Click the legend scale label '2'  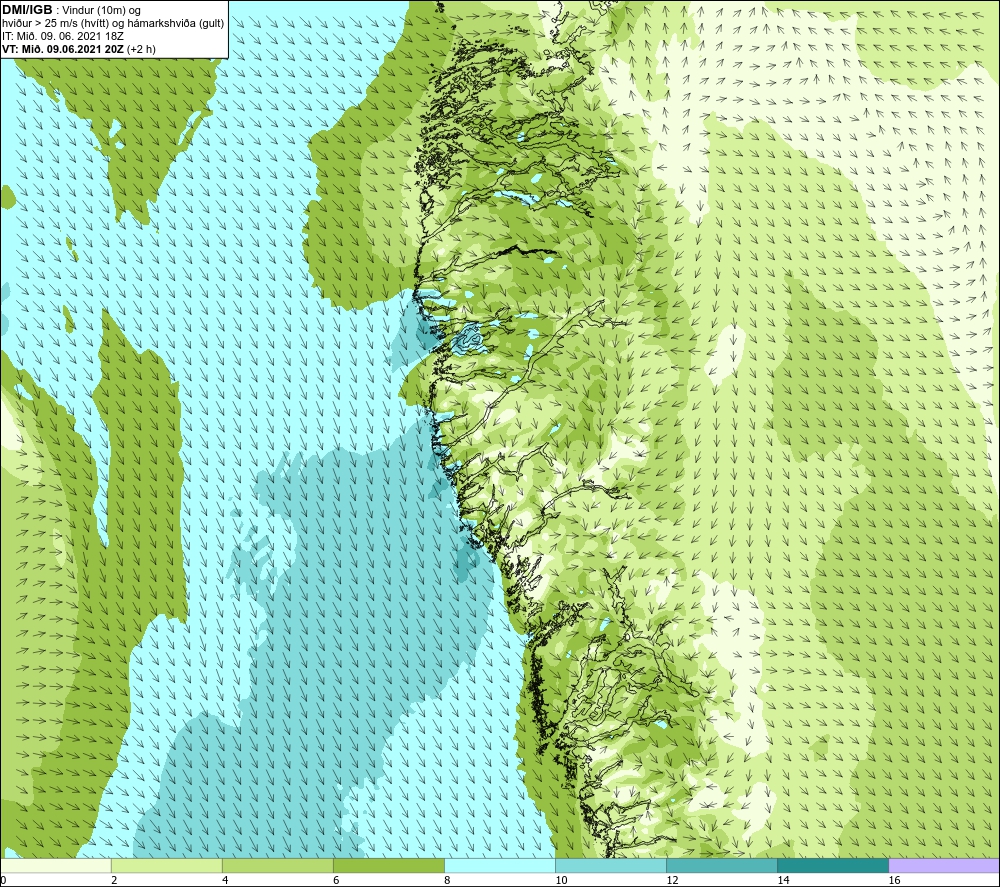pyautogui.click(x=114, y=880)
